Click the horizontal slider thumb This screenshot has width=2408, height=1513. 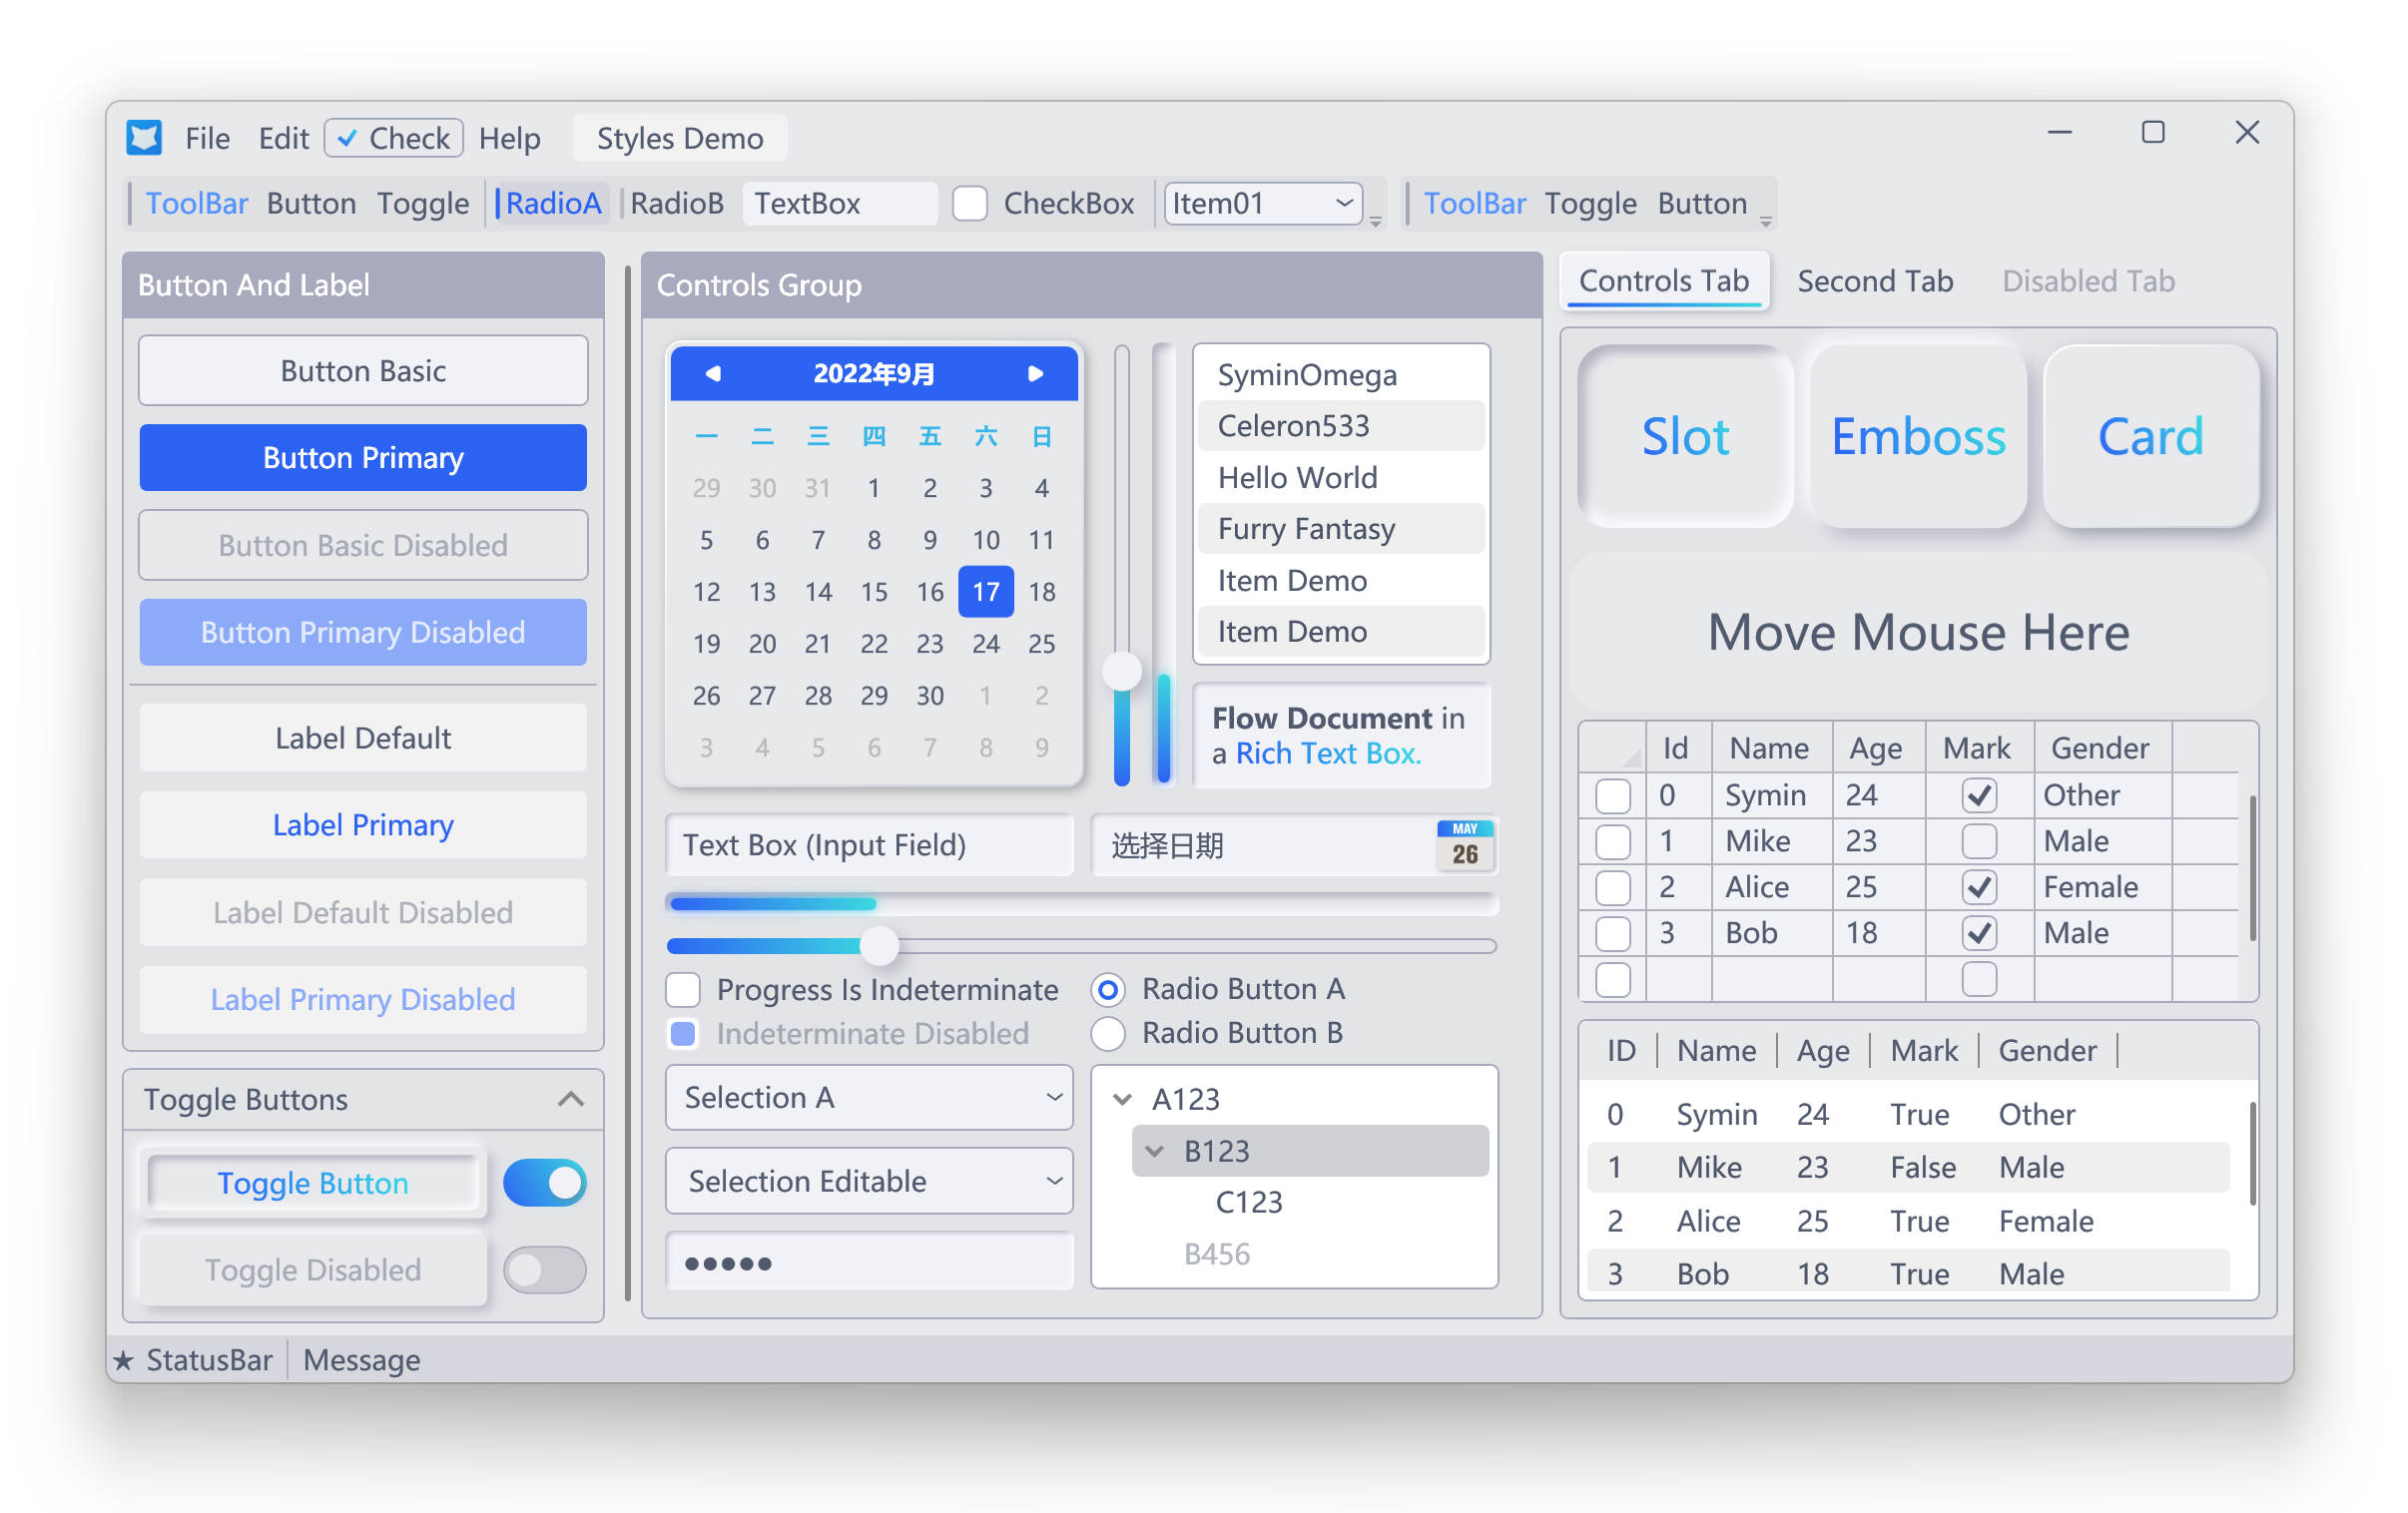pos(879,946)
